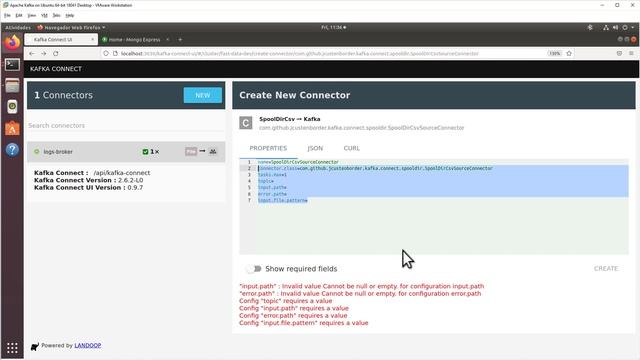Click the SpoolDirCsv → Kafka heading
Screen dimensions: 640x360
click(289, 119)
